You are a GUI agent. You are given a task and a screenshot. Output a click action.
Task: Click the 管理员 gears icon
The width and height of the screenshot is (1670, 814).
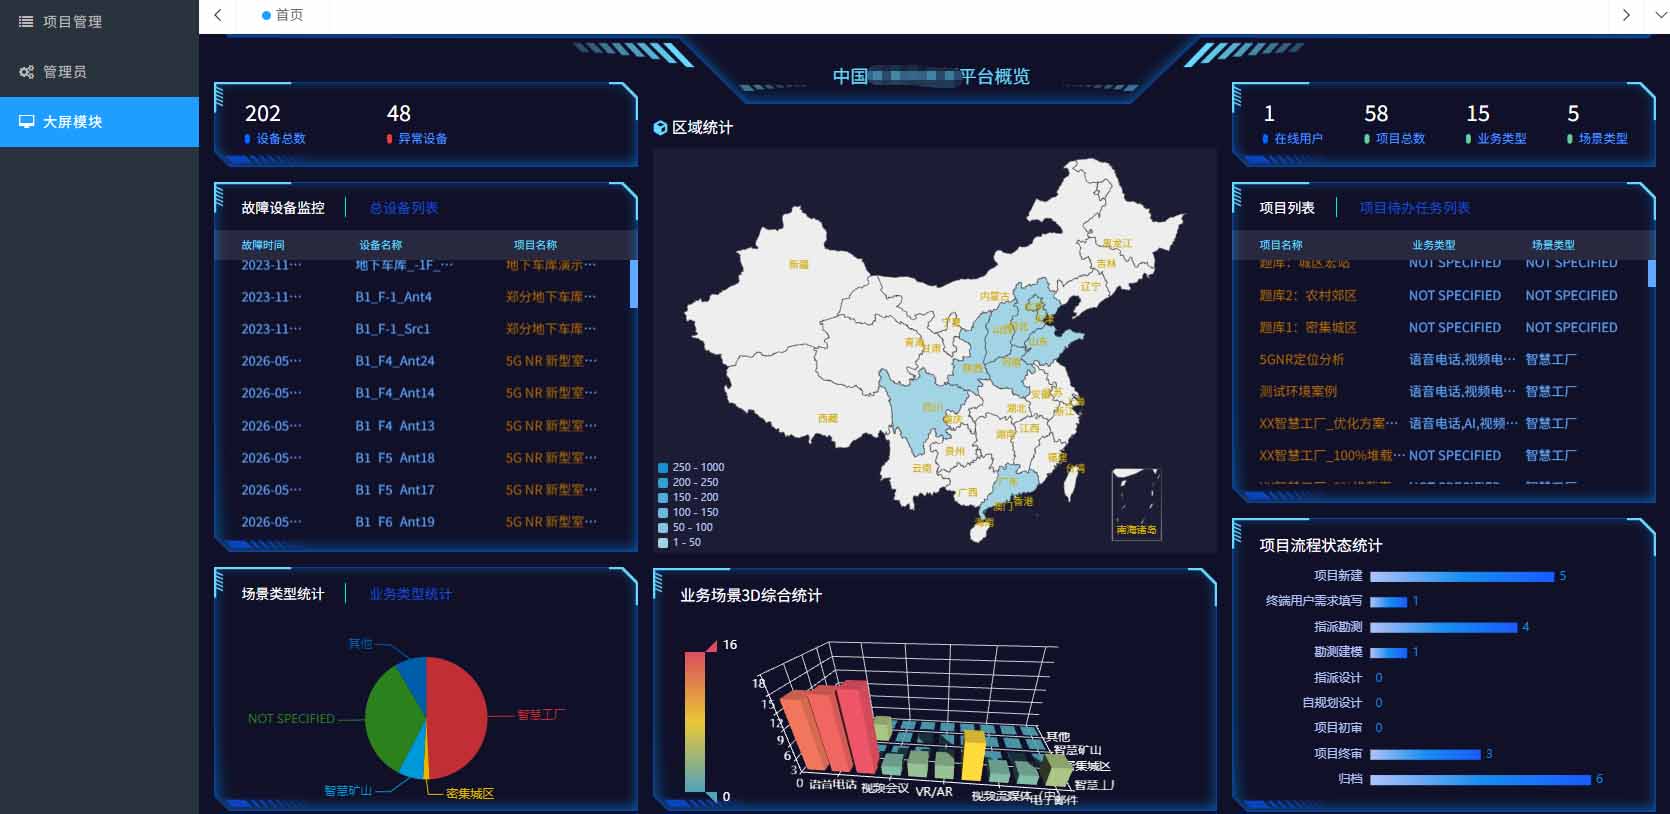point(26,72)
